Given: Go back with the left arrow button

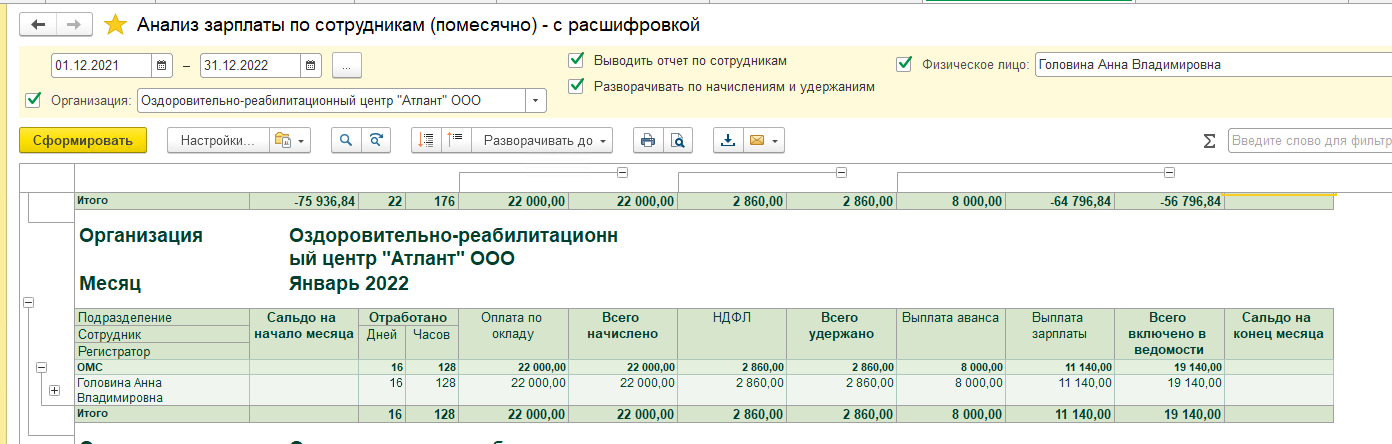Looking at the screenshot, I should pyautogui.click(x=39, y=24).
